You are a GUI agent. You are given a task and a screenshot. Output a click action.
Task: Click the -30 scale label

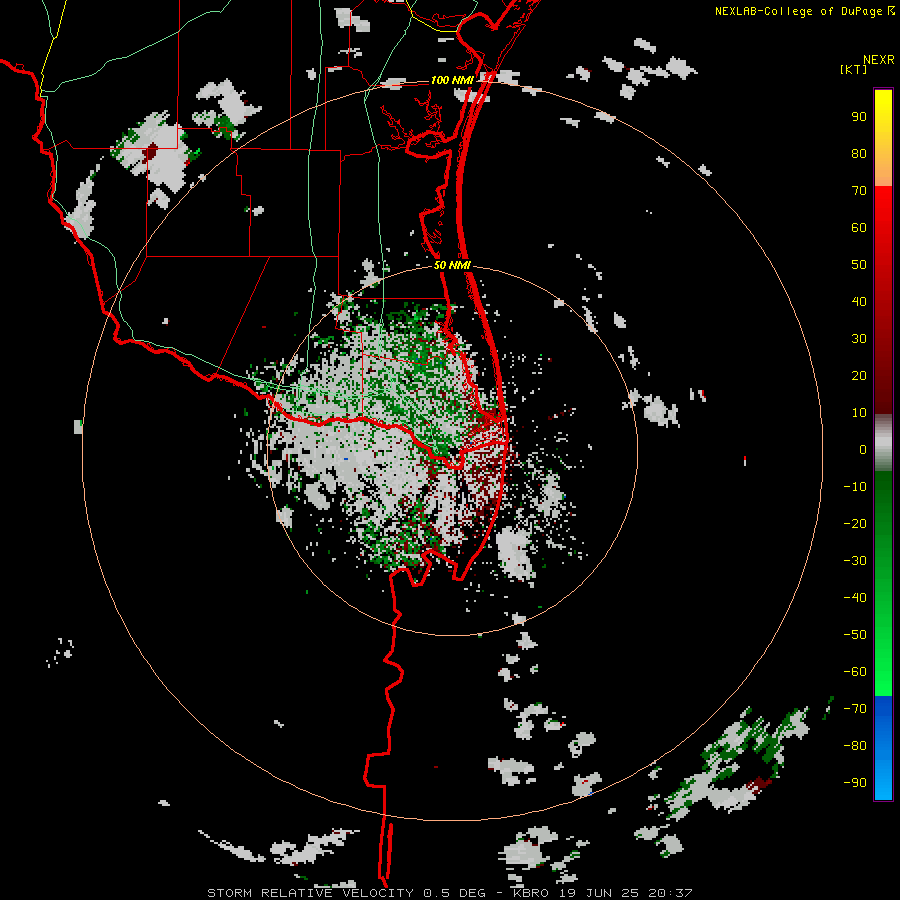pos(855,561)
